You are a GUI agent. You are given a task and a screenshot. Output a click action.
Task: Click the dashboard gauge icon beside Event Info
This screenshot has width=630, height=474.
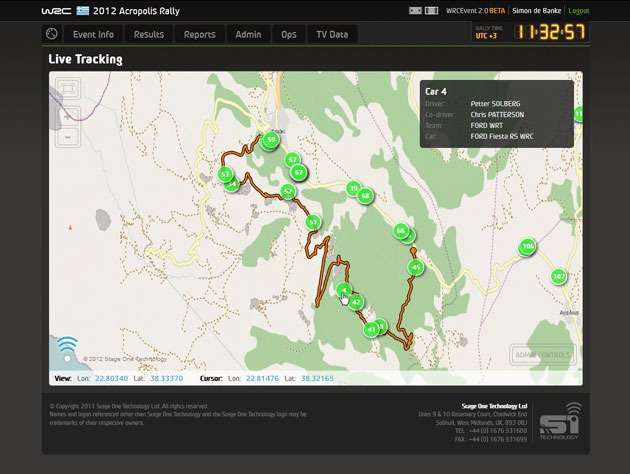tap(52, 34)
